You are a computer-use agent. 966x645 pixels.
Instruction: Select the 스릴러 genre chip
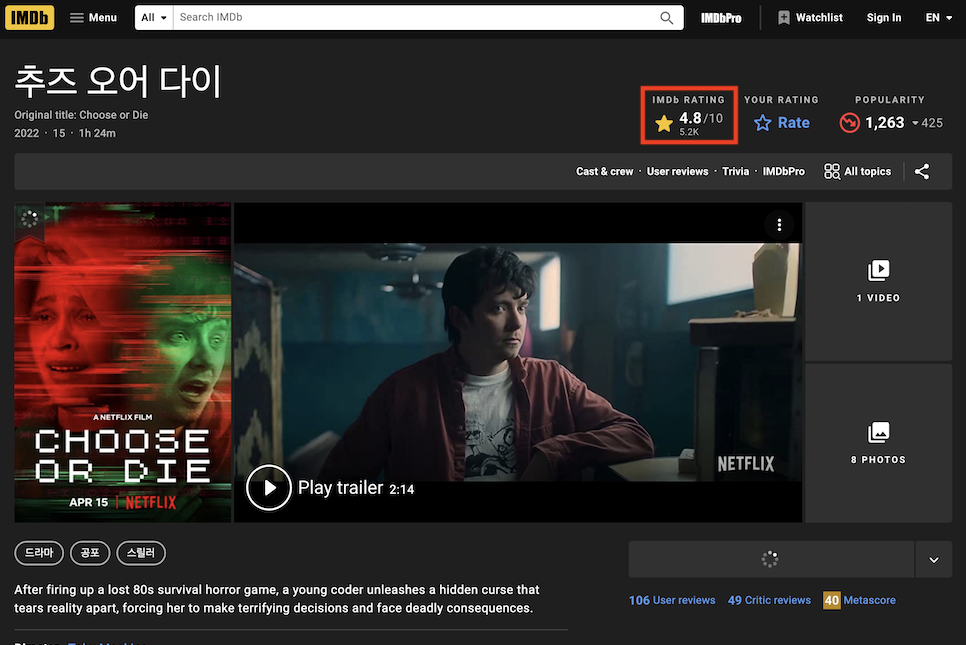pyautogui.click(x=141, y=553)
